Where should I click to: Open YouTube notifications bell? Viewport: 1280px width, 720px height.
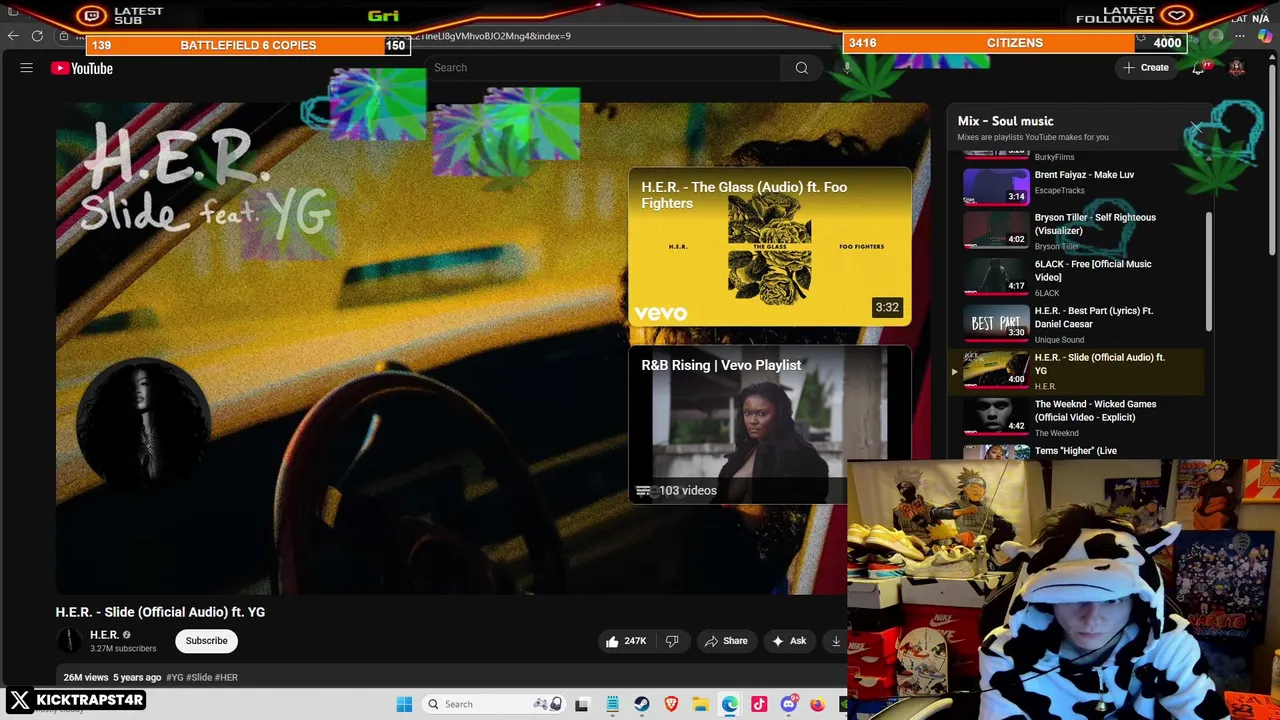pos(1199,68)
